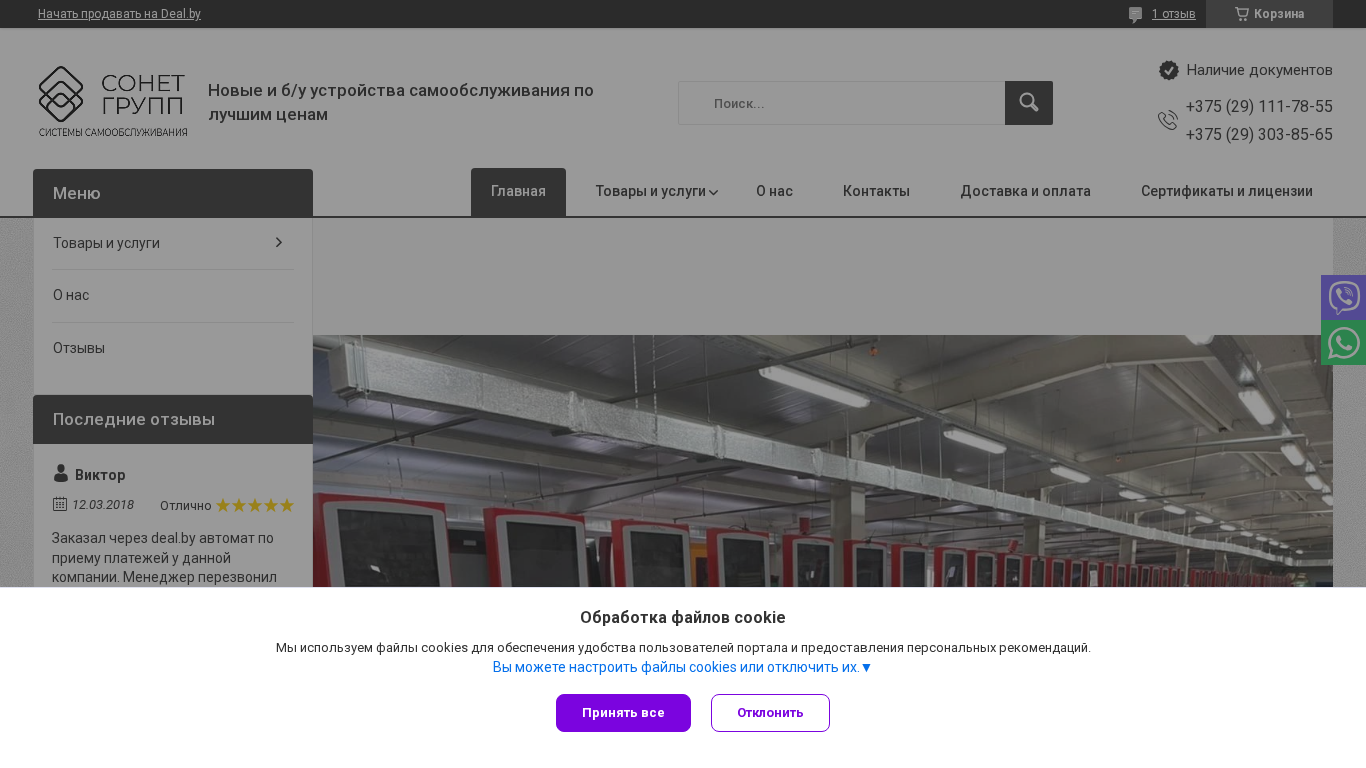1366x768 pixels.
Task: Click the Отлично rating label
Action: 185,506
